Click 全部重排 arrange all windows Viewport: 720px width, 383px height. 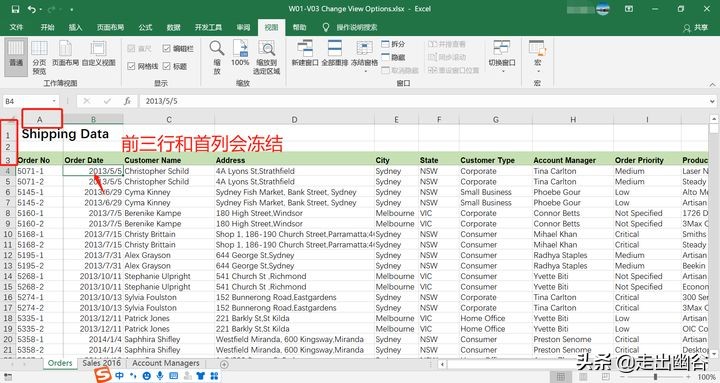(x=335, y=53)
